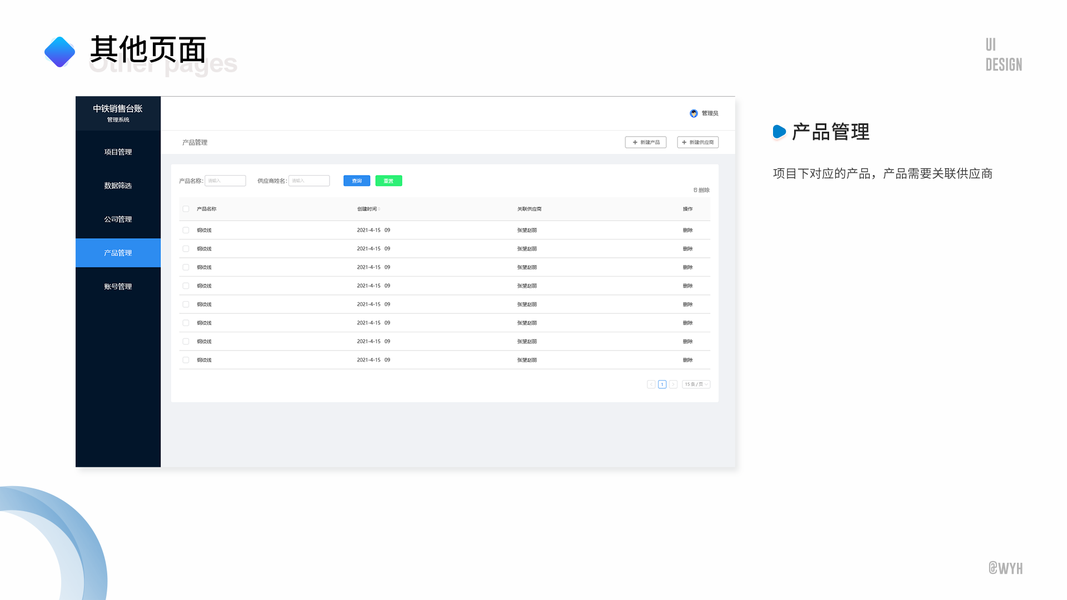This screenshot has width=1067, height=600.
Task: Click the green 重置 button
Action: pos(389,181)
